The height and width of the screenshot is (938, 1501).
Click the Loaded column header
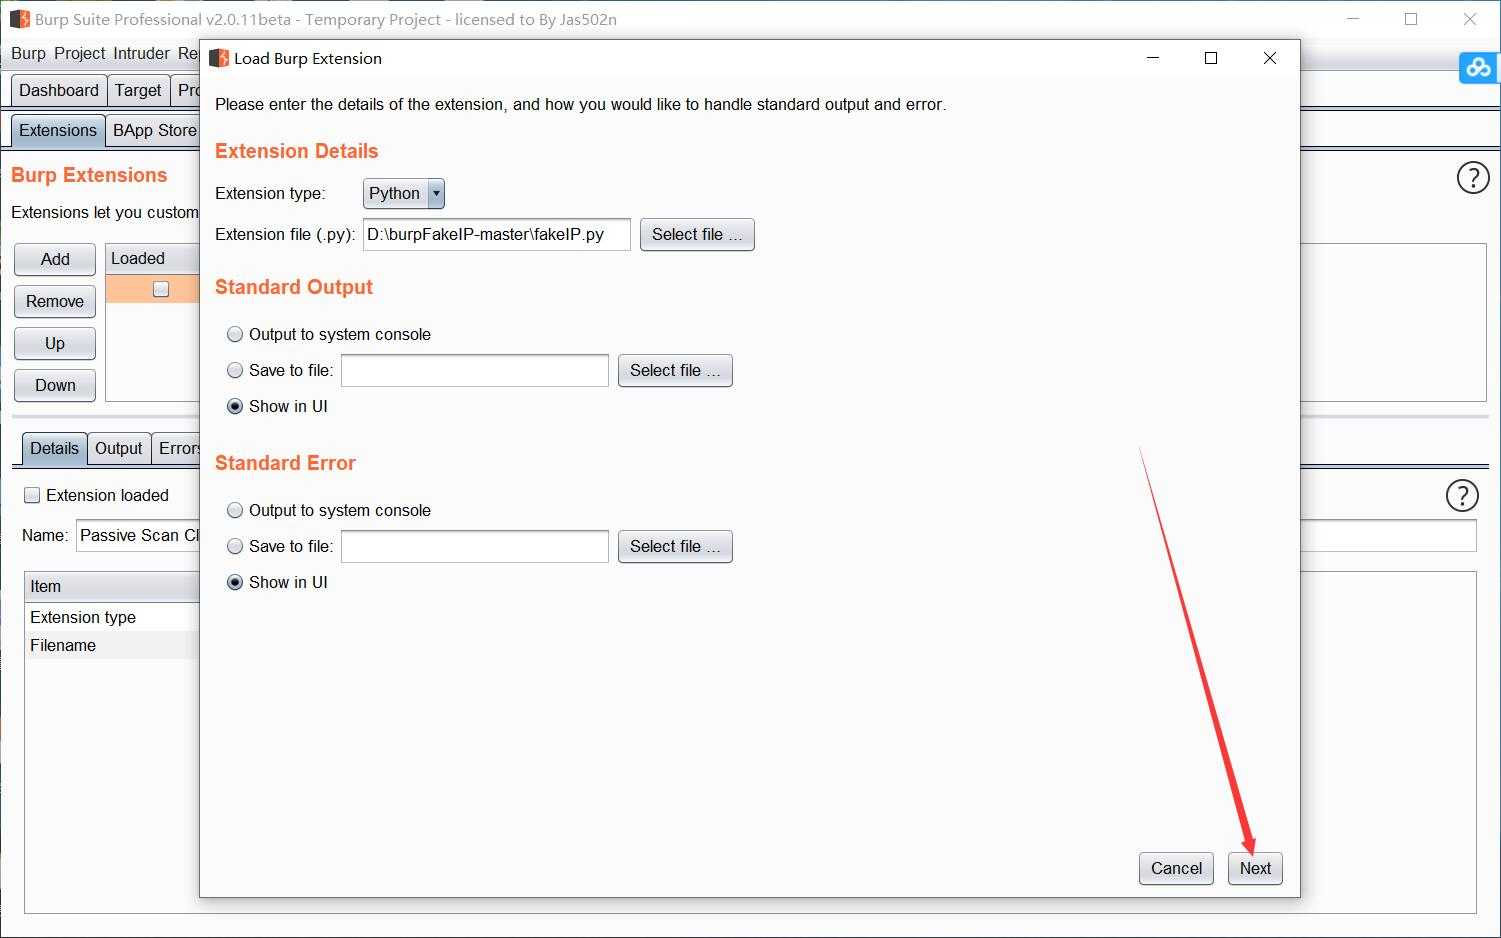click(x=152, y=259)
